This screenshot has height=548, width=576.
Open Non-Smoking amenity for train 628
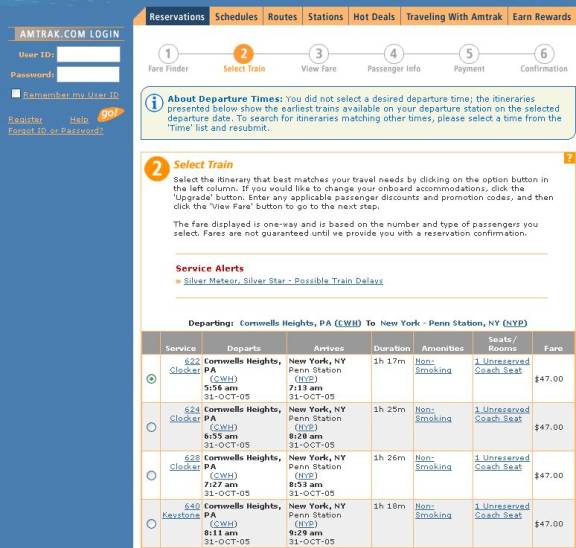[433, 462]
